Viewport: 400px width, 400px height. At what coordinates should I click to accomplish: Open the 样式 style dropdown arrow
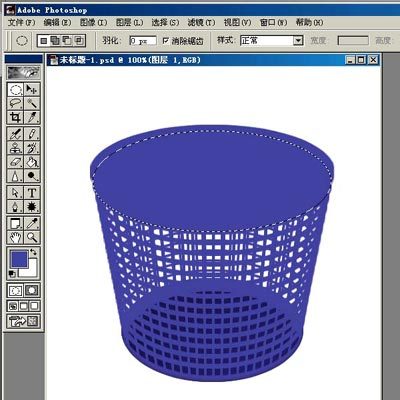point(298,41)
